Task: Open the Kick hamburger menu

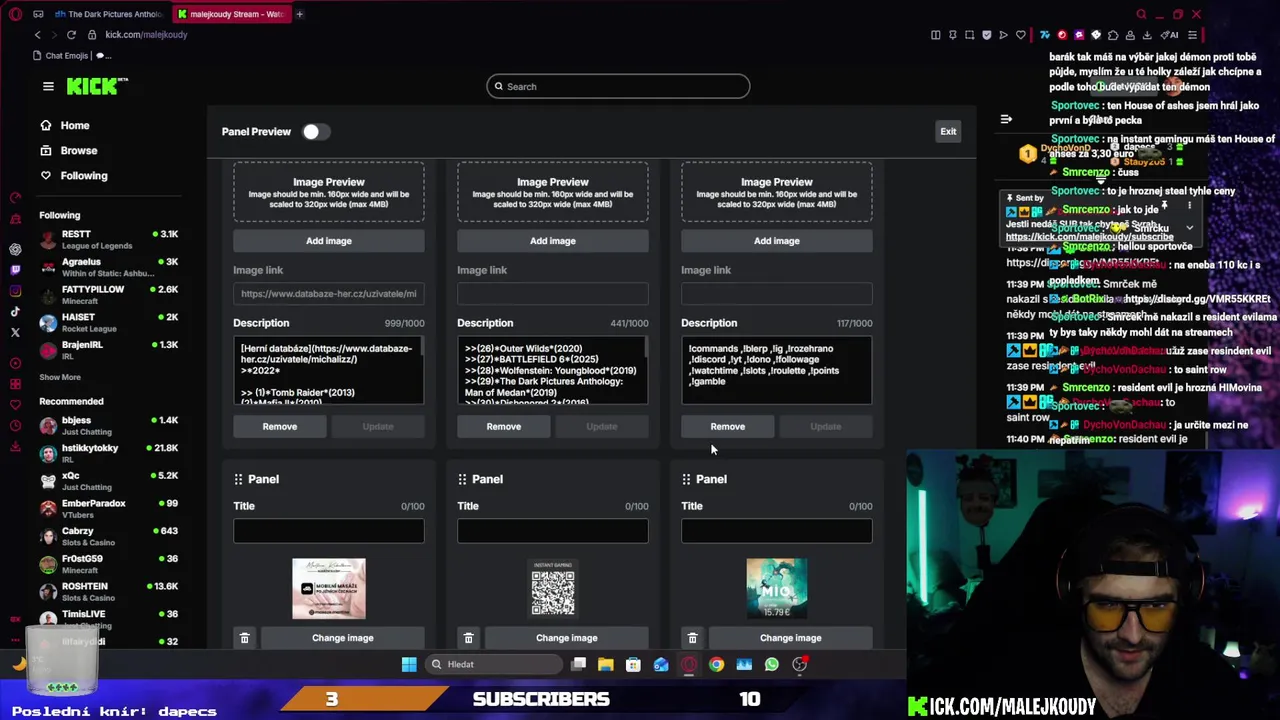Action: tap(48, 86)
